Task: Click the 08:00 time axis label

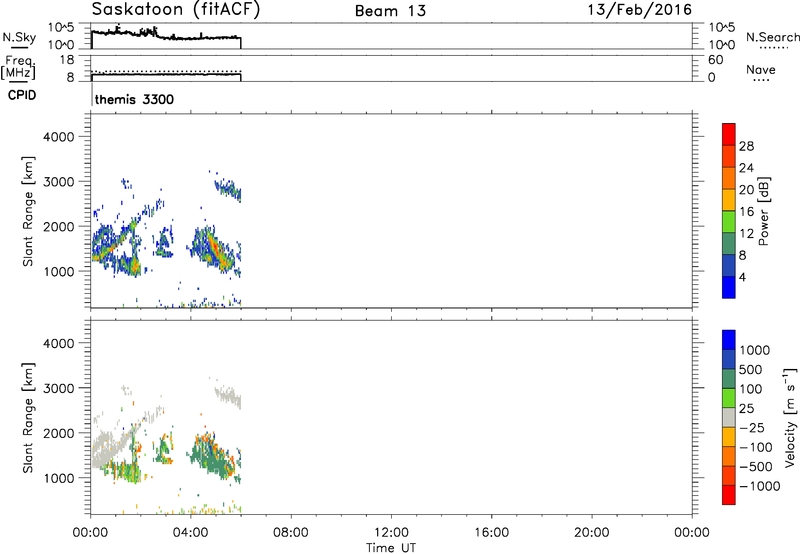Action: pyautogui.click(x=291, y=533)
